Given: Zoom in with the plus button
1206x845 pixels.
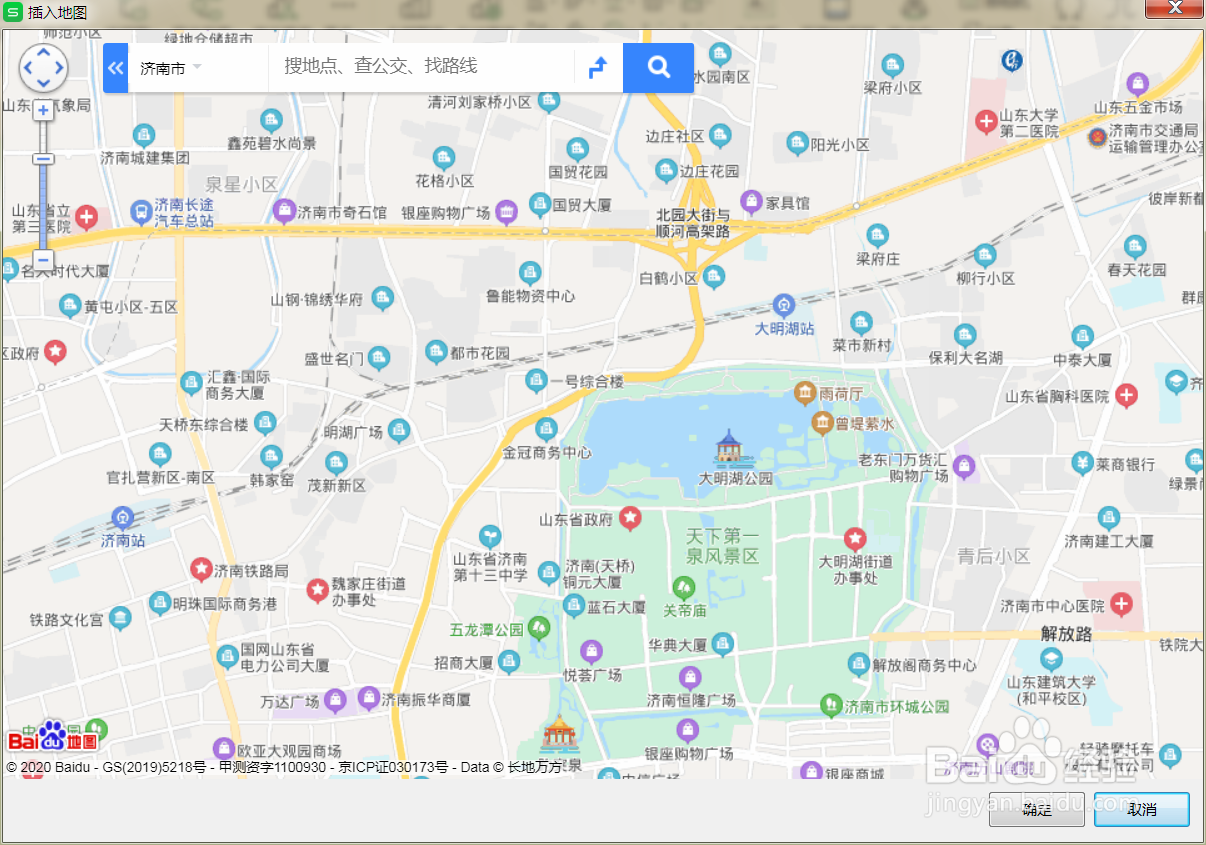Looking at the screenshot, I should pyautogui.click(x=43, y=110).
